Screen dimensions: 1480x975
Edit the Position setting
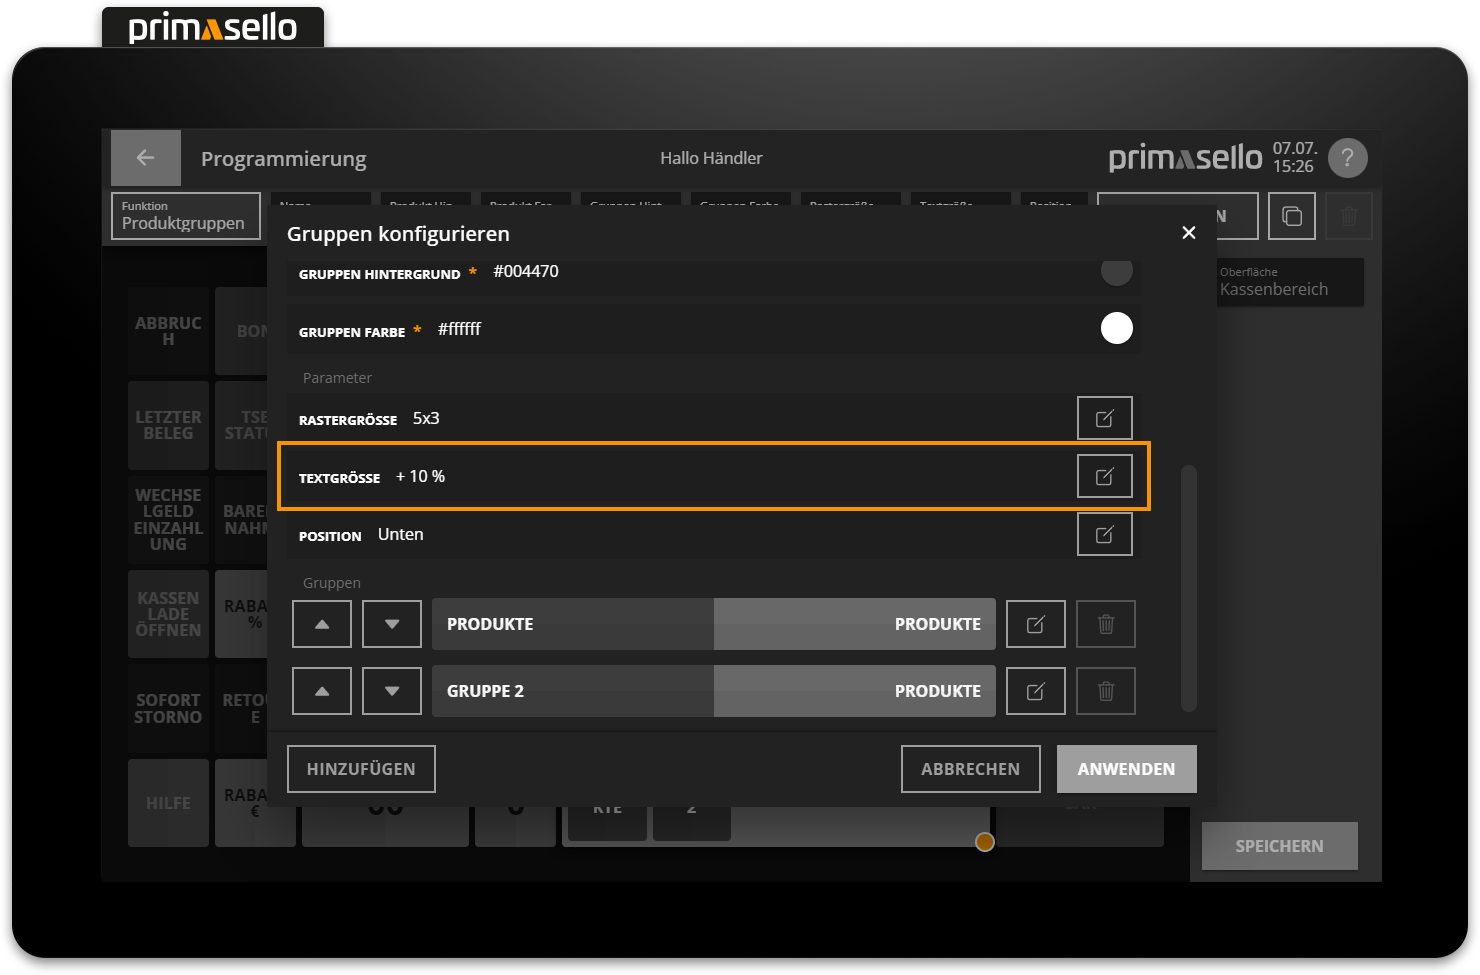(1104, 533)
